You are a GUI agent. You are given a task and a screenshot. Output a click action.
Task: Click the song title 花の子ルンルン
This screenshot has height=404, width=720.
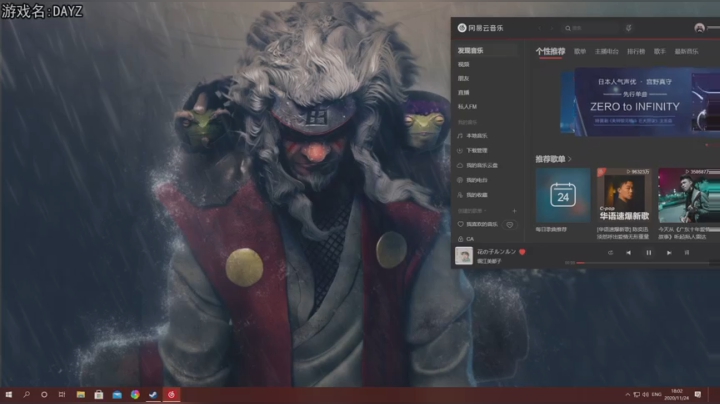pyautogui.click(x=496, y=252)
